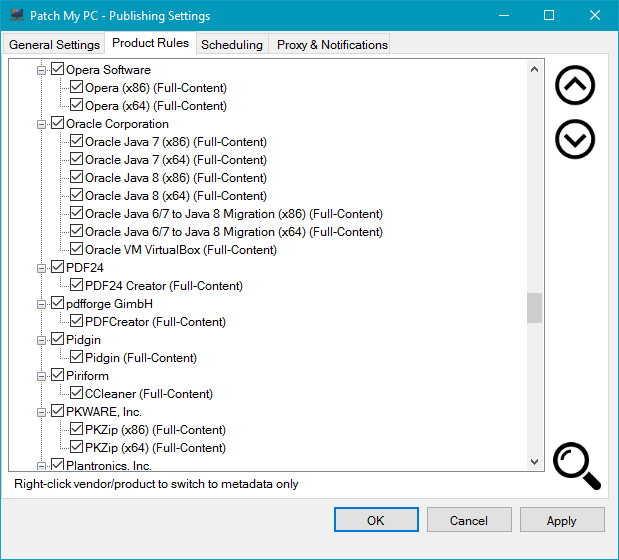Toggle the Pidgin (Full-Content) product checkbox
619x560 pixels.
(x=76, y=357)
